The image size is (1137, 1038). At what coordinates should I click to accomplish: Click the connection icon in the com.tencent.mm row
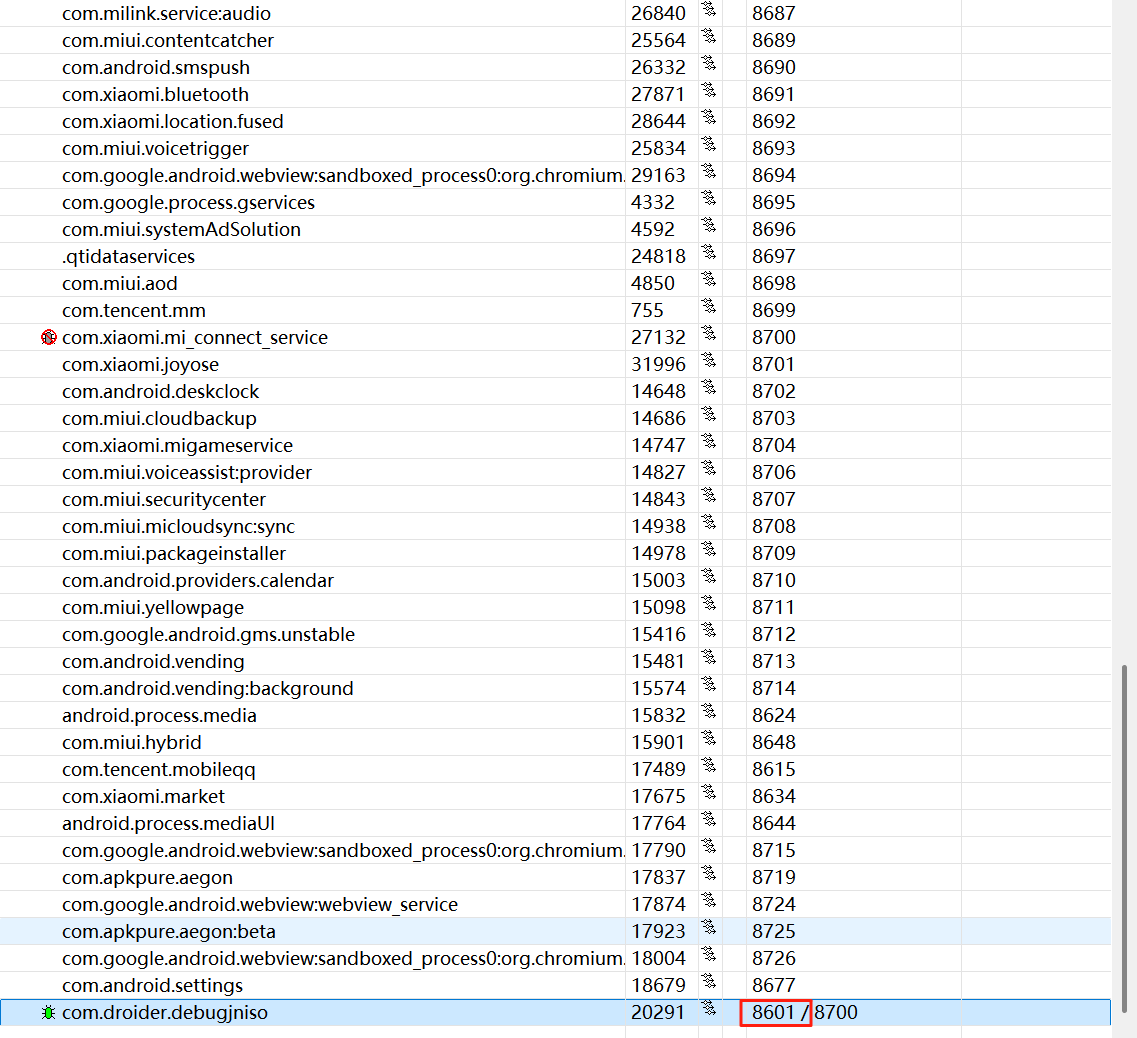tap(709, 307)
